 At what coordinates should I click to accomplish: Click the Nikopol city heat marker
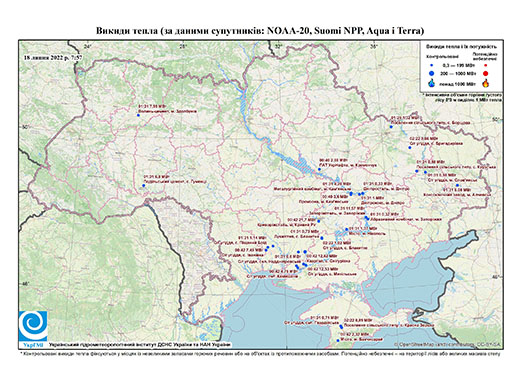tap(347, 229)
